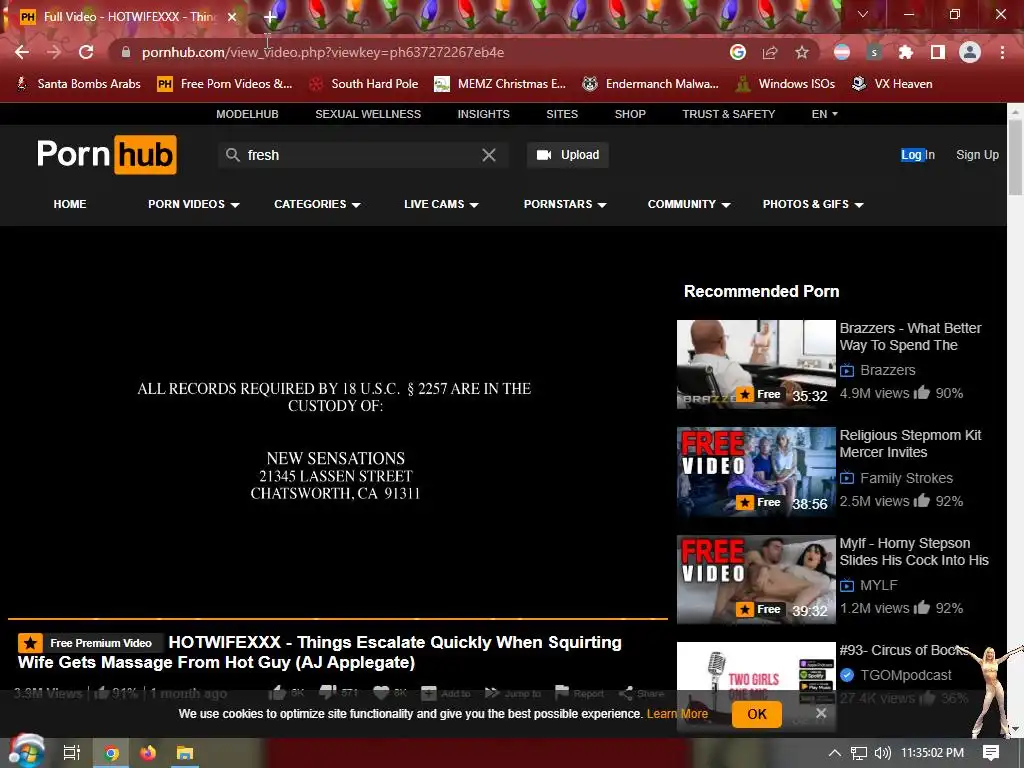Open the 35:32 recommended thumbnail
1024x768 pixels.
pyautogui.click(x=756, y=364)
